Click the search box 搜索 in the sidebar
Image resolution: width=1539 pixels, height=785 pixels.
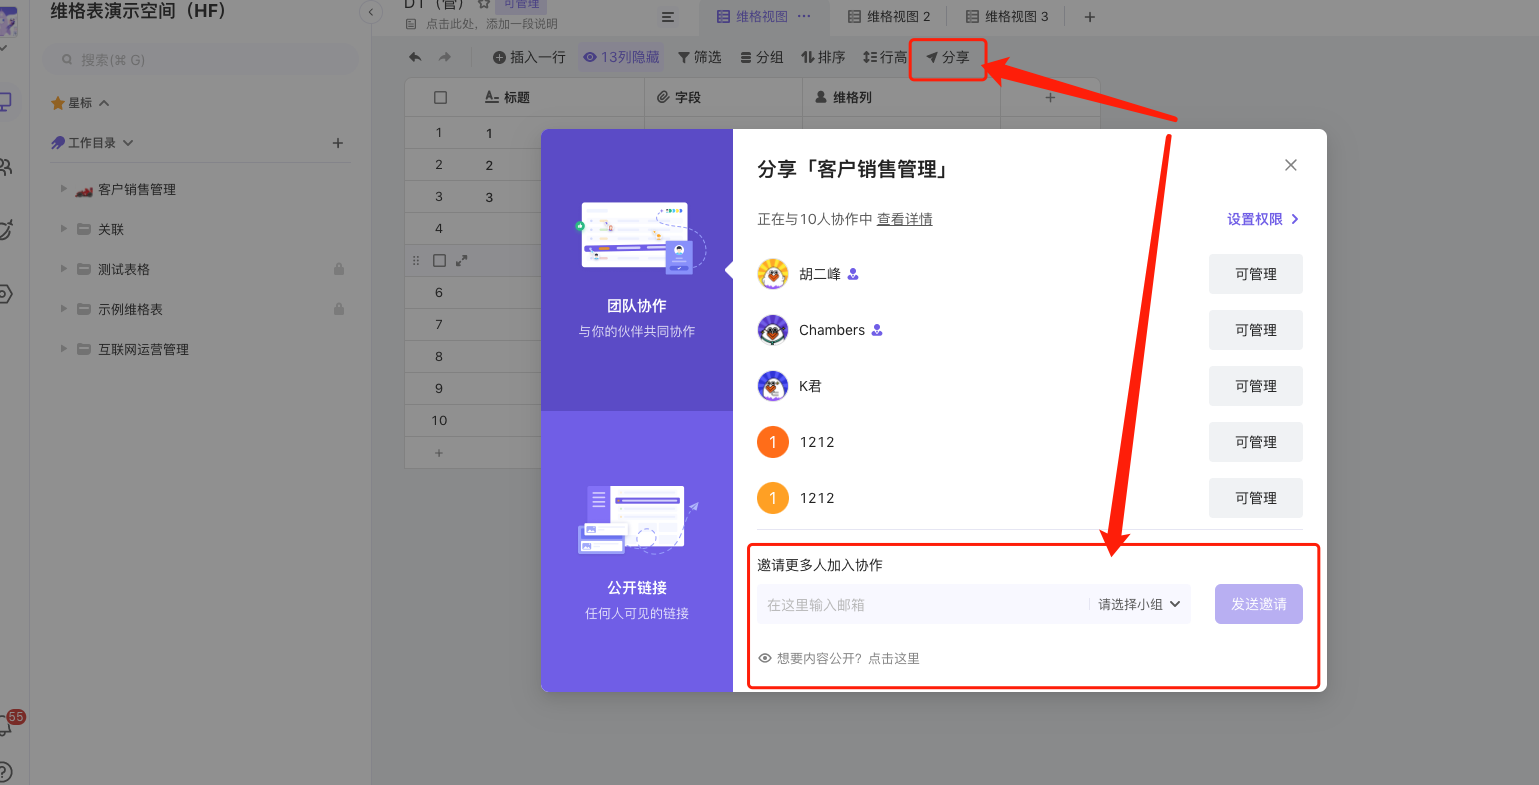[x=200, y=60]
